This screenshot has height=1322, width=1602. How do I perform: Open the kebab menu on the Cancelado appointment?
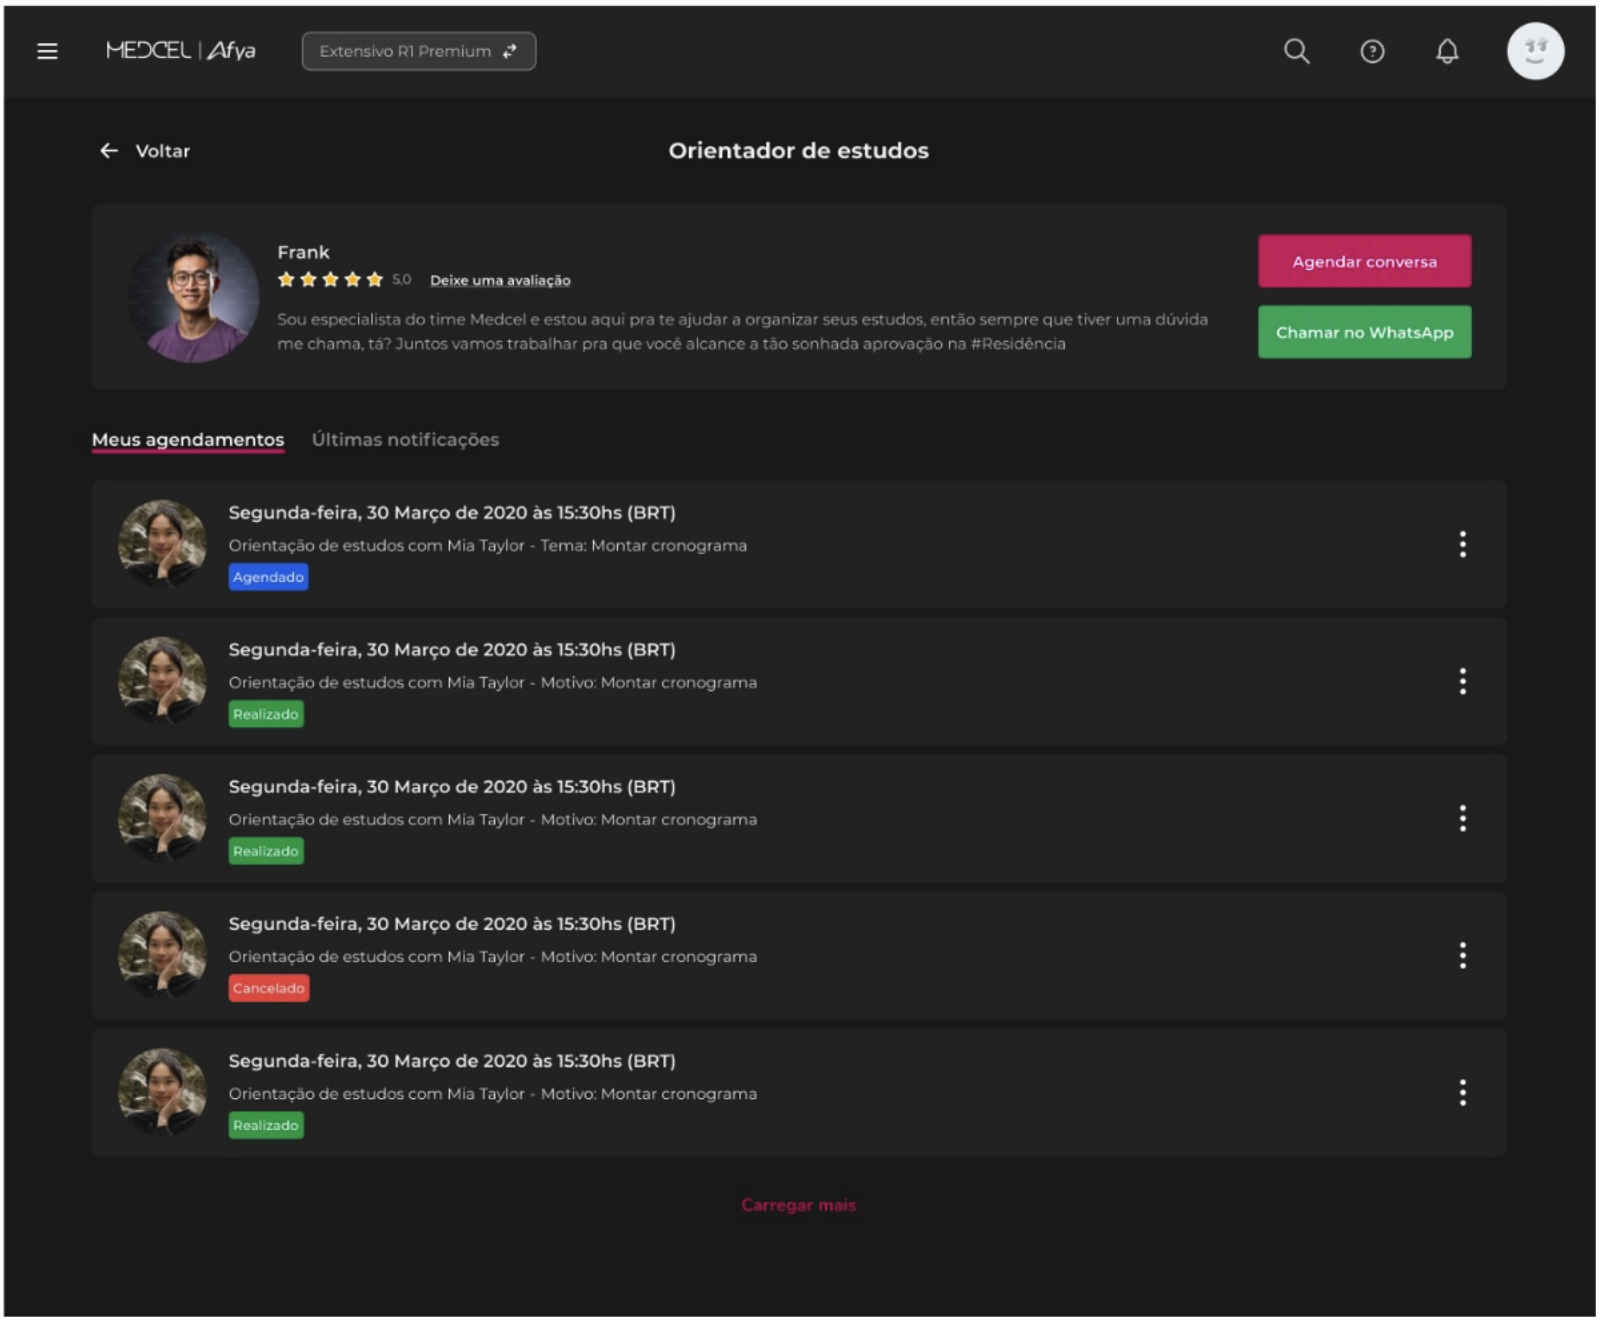[x=1463, y=957]
